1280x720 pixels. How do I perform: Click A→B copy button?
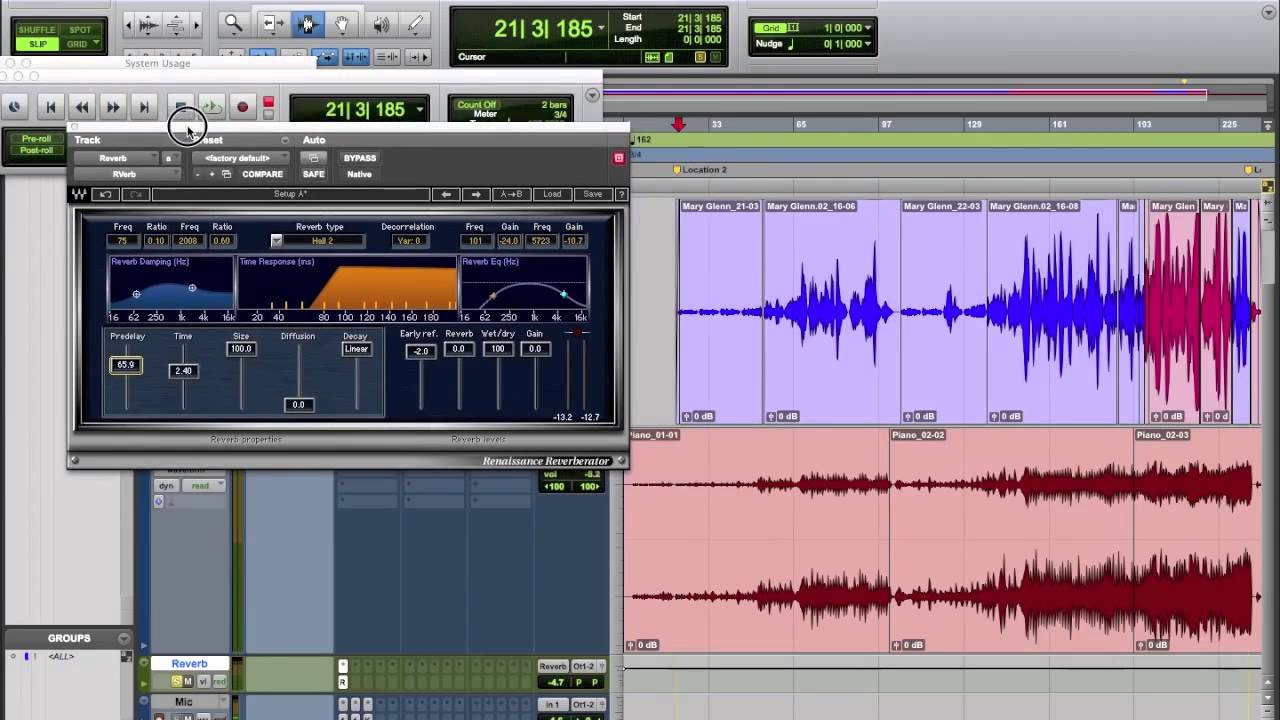coord(512,194)
